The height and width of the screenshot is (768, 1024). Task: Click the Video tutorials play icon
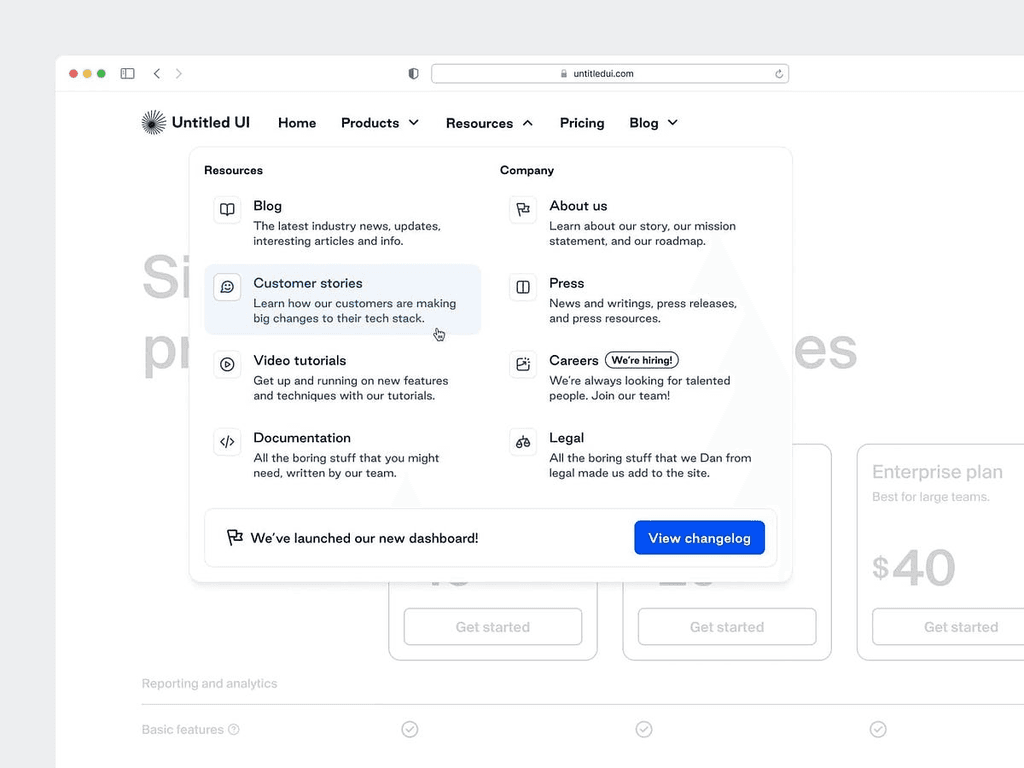pos(226,365)
